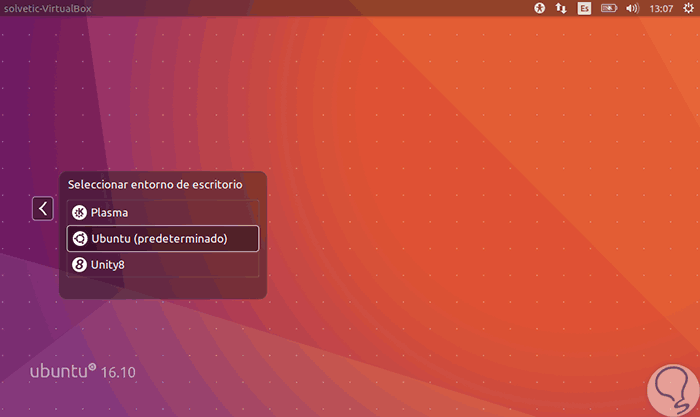Choose Ubuntu (predeterminado) session

(x=163, y=238)
